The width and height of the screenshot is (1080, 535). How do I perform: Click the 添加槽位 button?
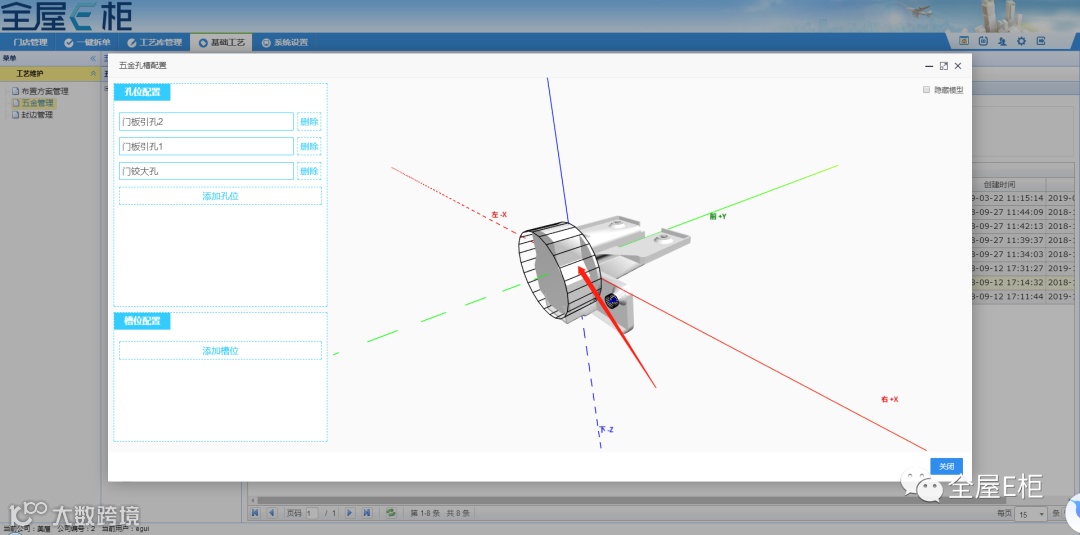pyautogui.click(x=220, y=350)
